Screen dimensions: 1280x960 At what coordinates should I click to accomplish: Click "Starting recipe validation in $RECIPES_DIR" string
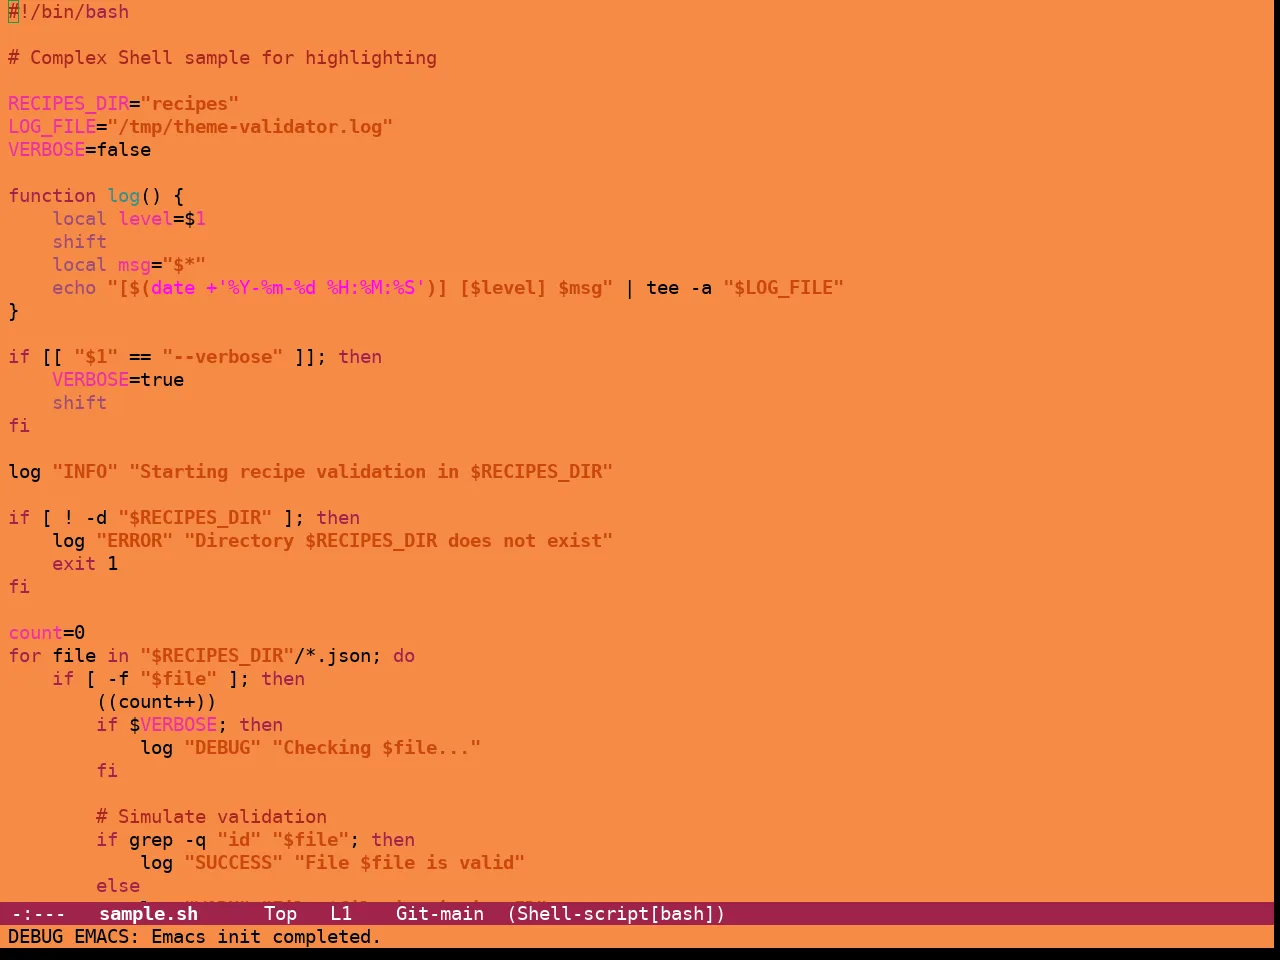tap(371, 472)
